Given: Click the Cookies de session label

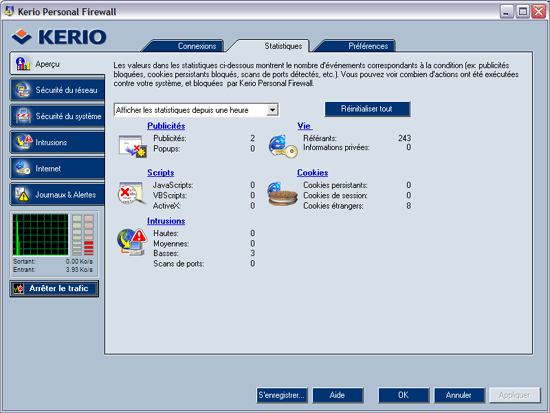Looking at the screenshot, I should tap(335, 195).
